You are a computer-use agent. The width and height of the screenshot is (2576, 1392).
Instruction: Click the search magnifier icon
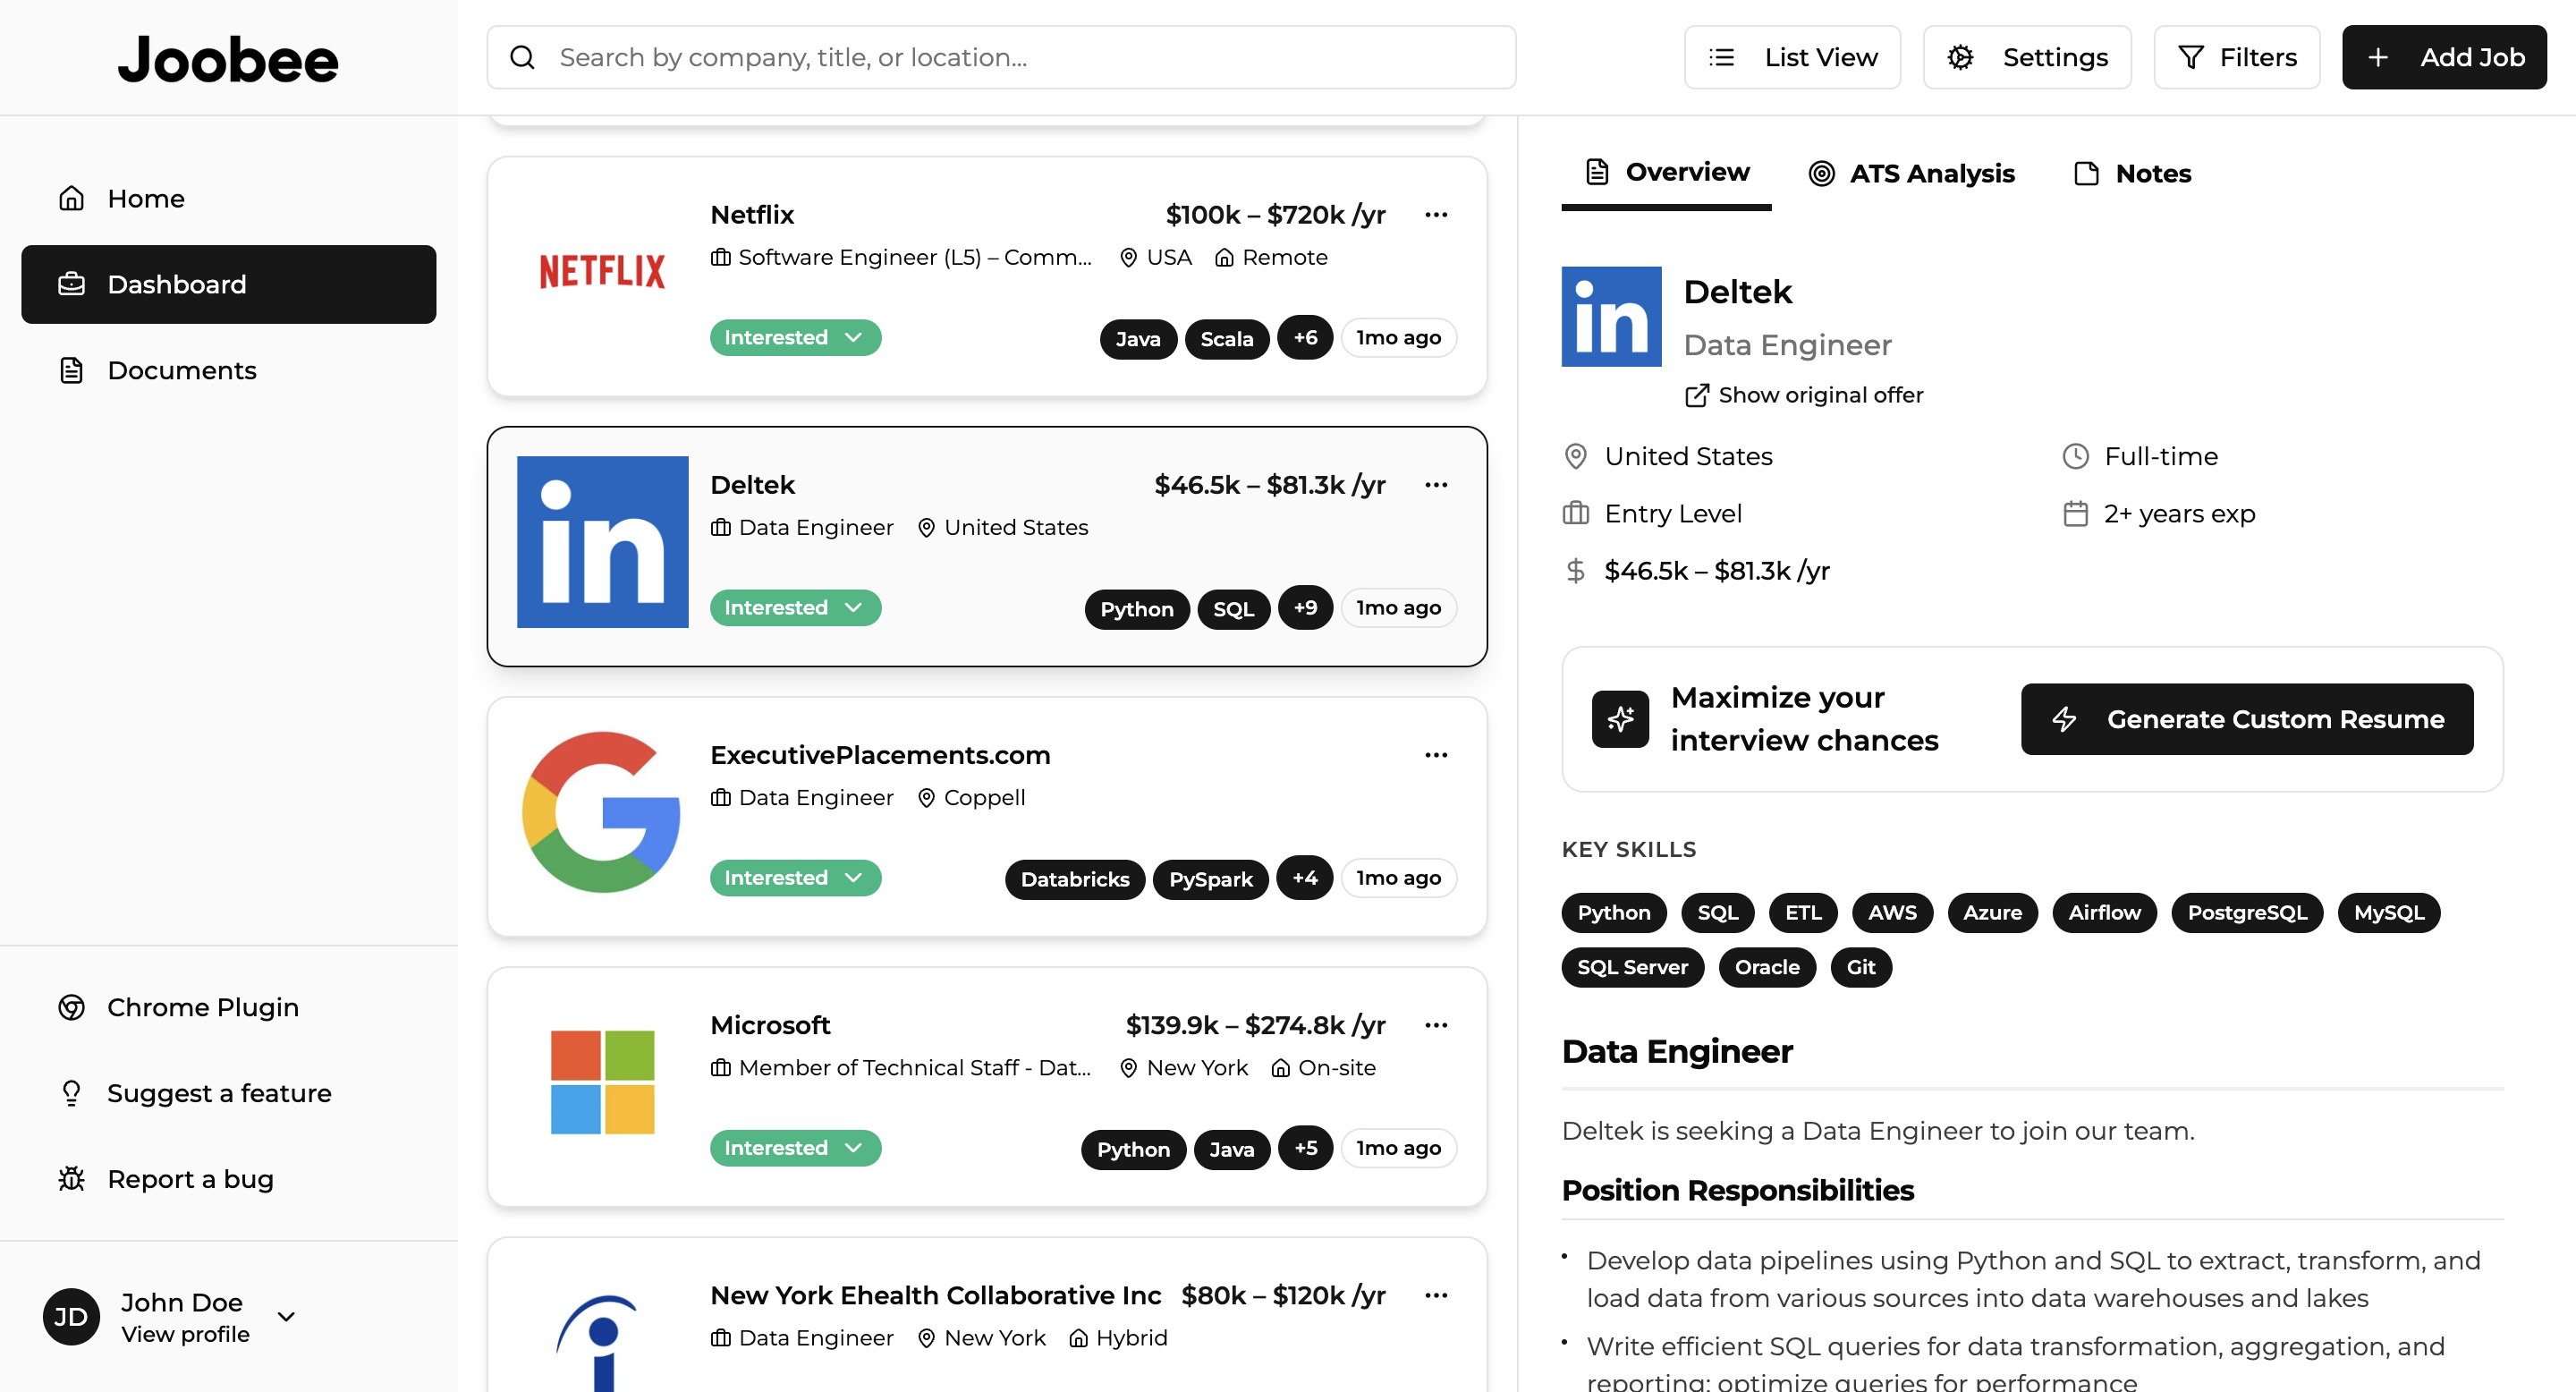(522, 58)
